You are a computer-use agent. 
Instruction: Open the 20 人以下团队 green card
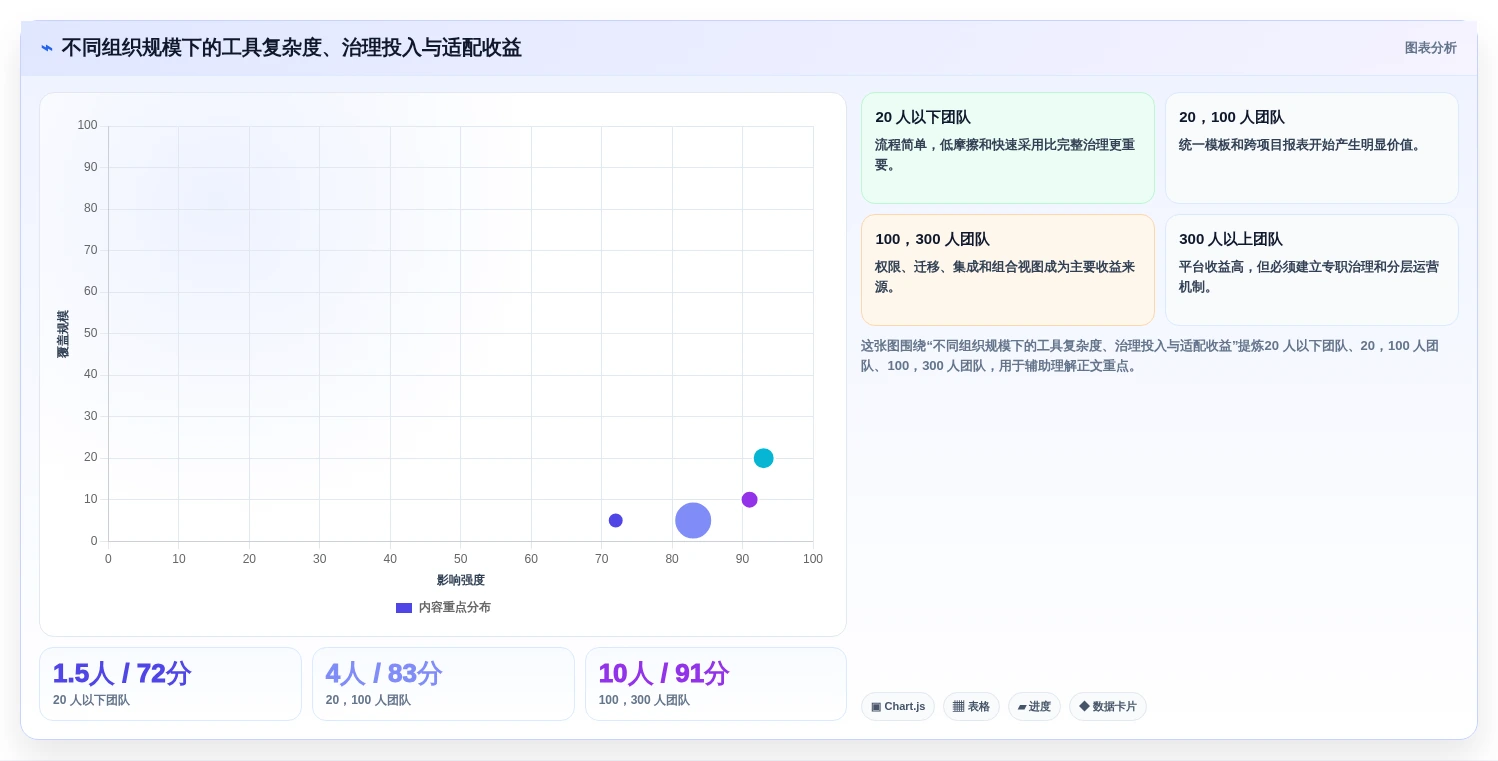(1007, 148)
